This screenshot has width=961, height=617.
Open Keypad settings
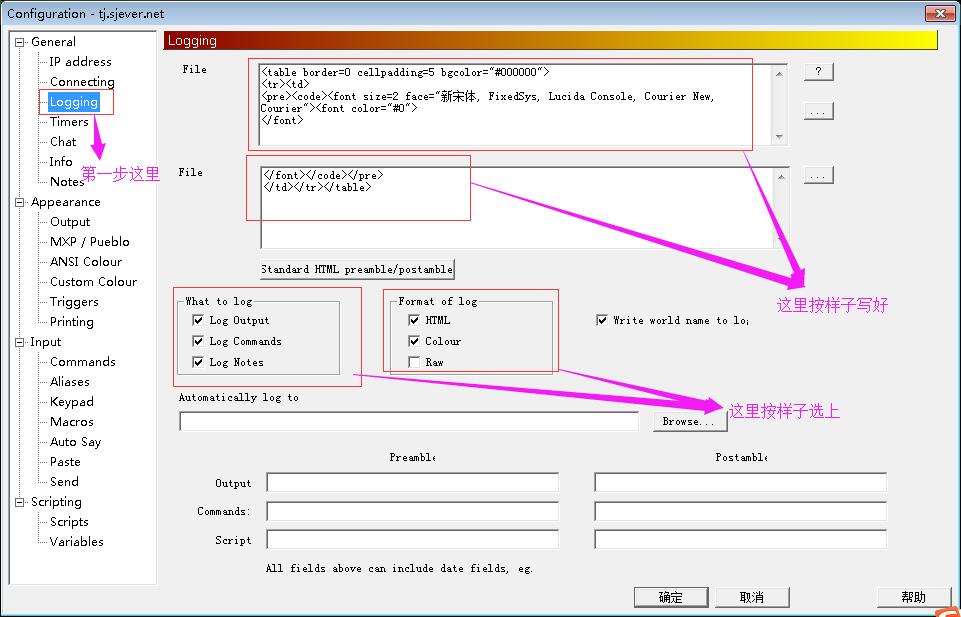72,402
